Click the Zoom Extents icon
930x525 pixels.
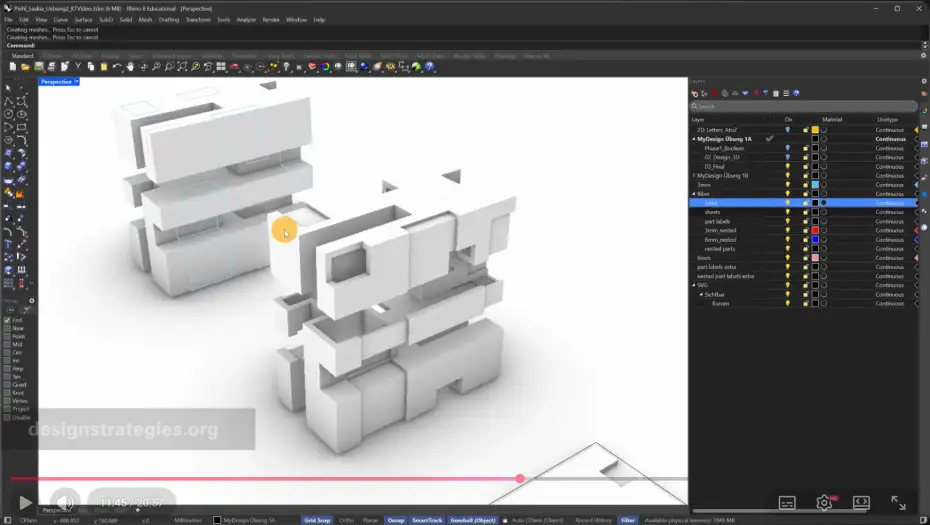tap(182, 67)
